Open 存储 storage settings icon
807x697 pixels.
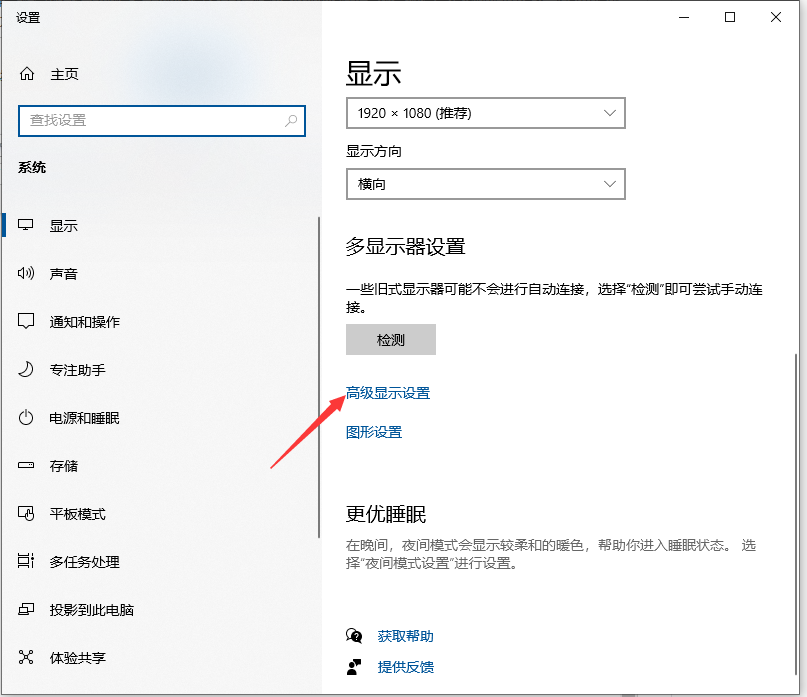25,465
